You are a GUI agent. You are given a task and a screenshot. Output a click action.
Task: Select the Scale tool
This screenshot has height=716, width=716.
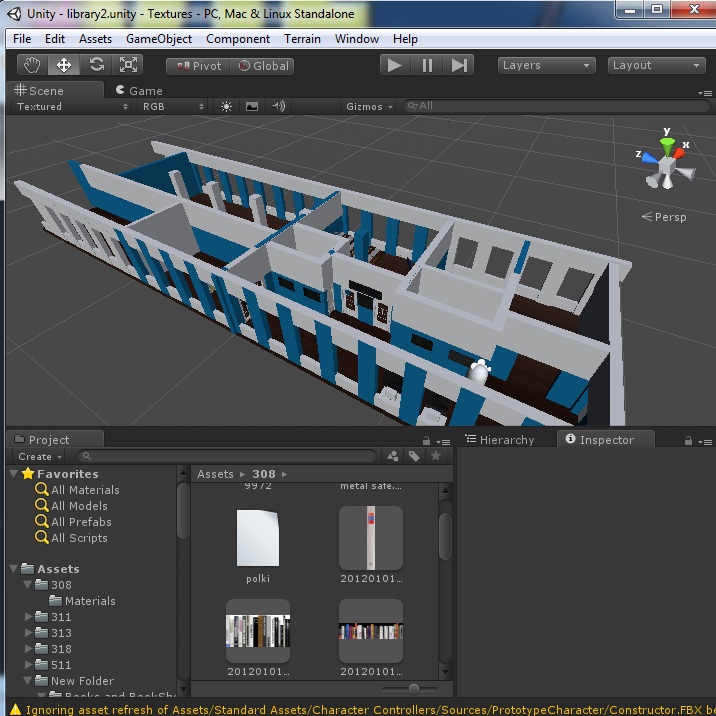point(128,65)
